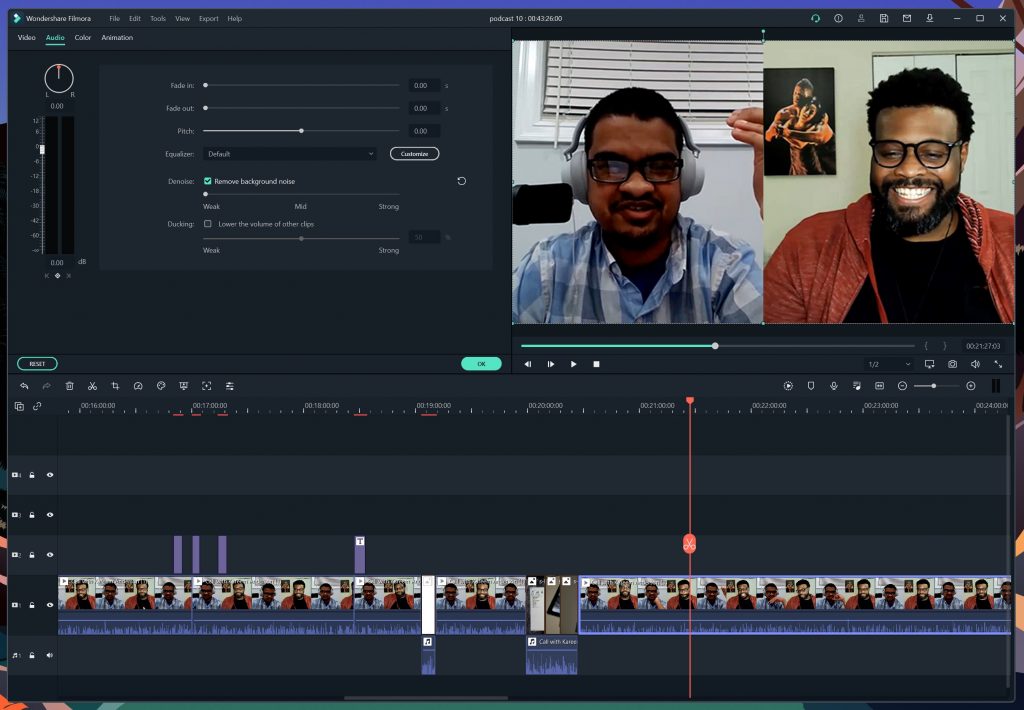Click the Pitch slider handle
Image resolution: width=1024 pixels, height=710 pixels.
click(x=301, y=131)
